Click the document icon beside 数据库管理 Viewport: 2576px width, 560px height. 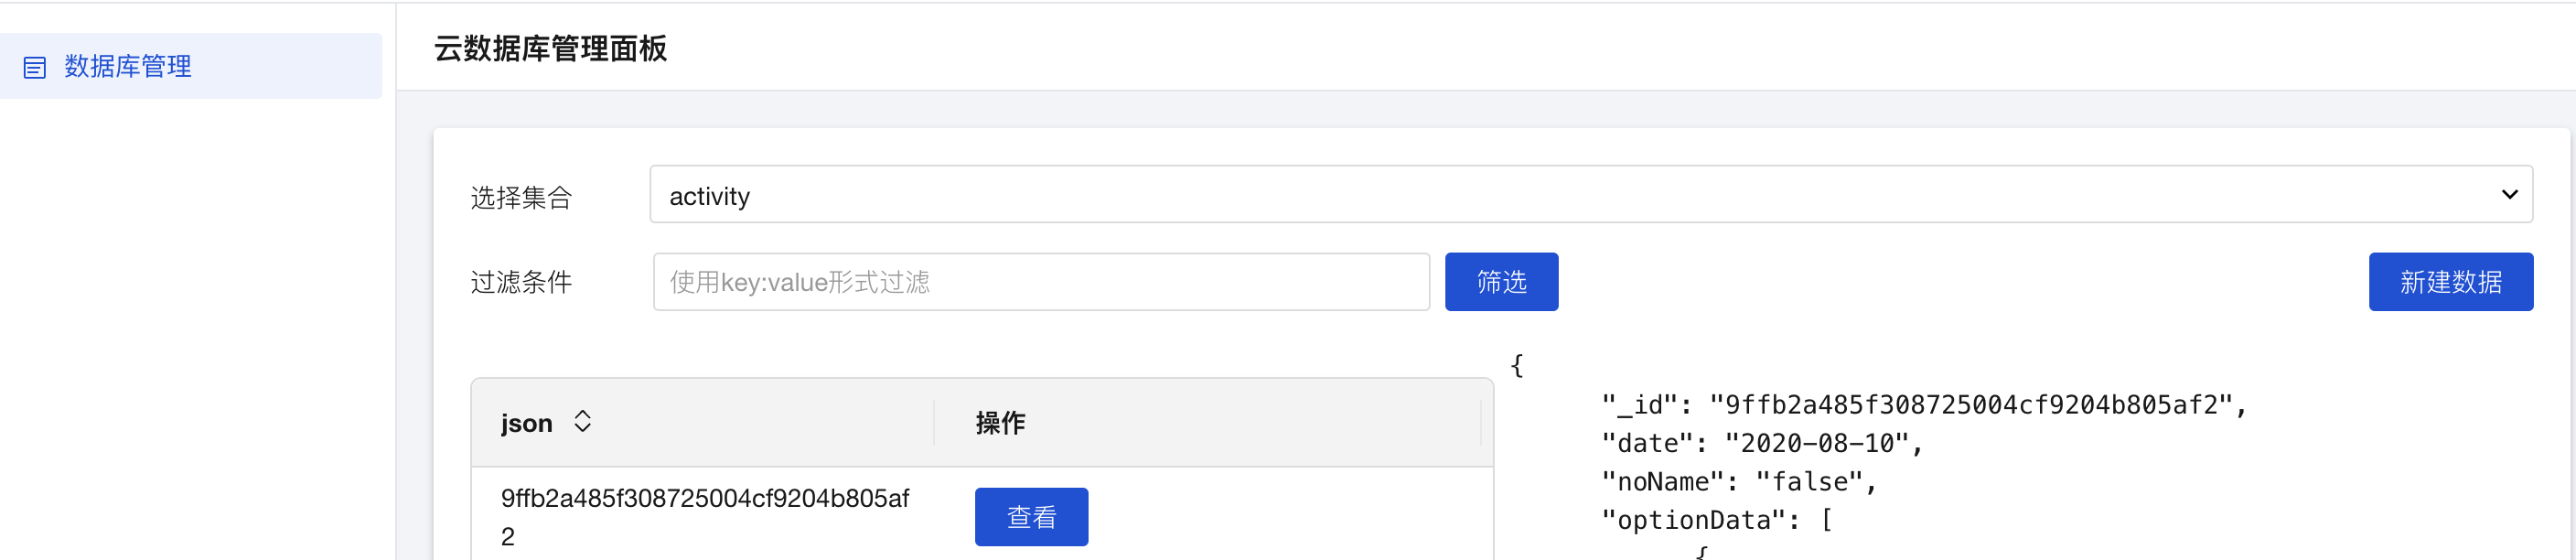coord(35,67)
